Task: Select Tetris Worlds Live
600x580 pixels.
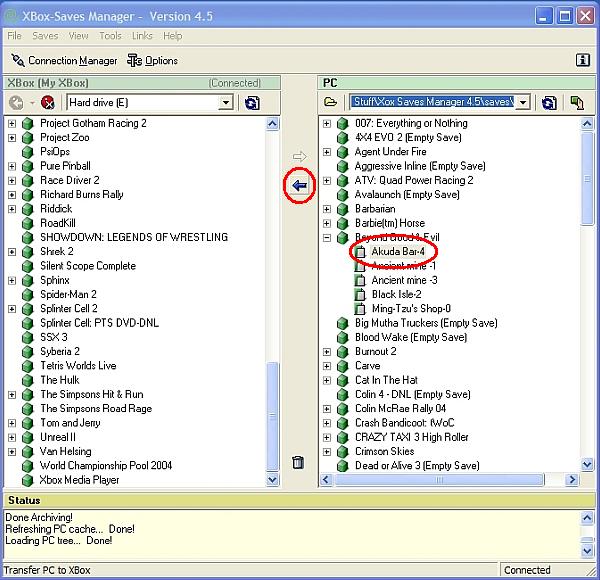Action: (78, 366)
